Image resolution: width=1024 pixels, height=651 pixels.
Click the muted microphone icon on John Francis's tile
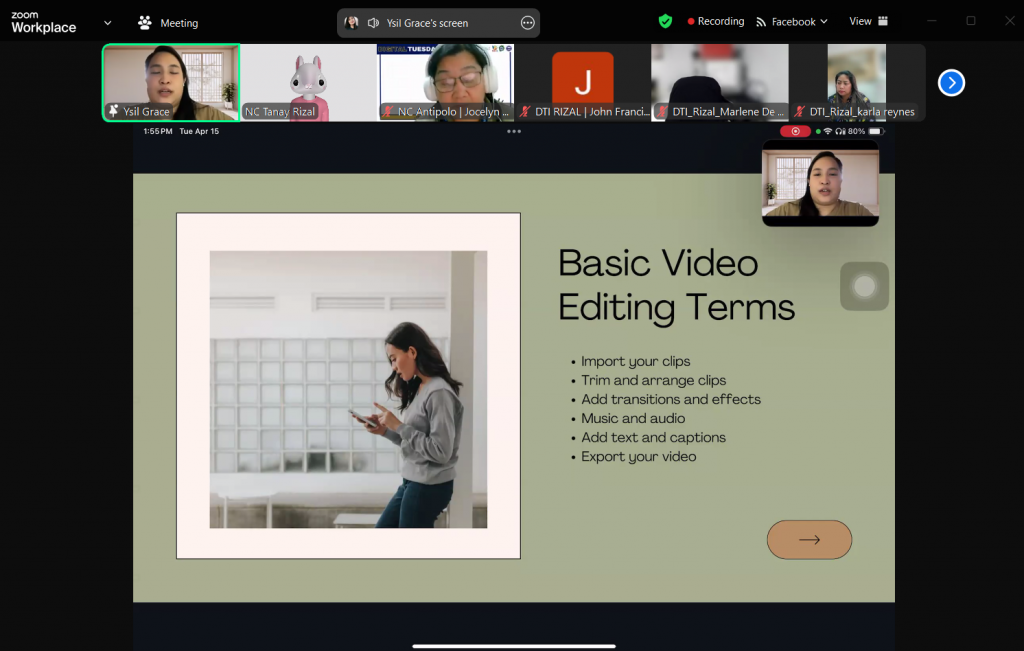(x=524, y=112)
